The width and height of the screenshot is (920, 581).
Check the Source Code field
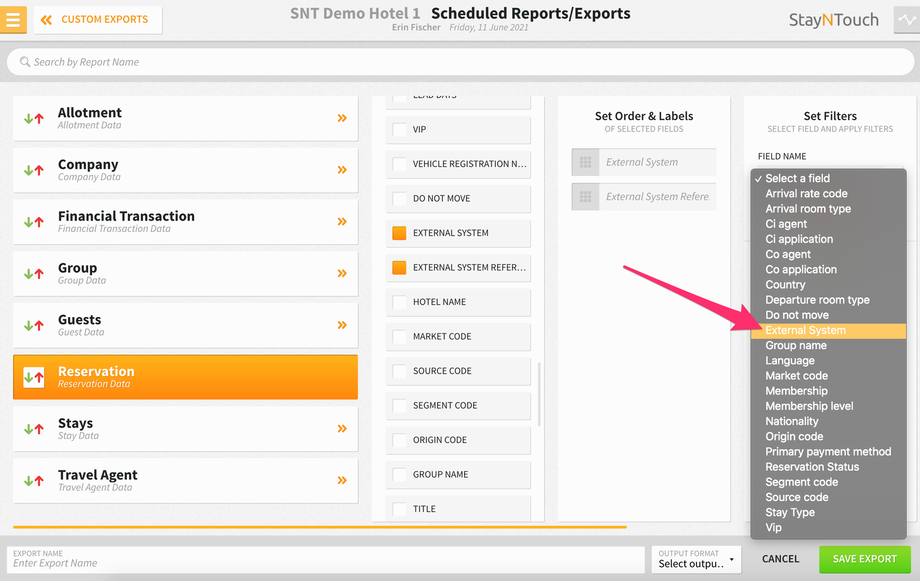click(x=399, y=371)
